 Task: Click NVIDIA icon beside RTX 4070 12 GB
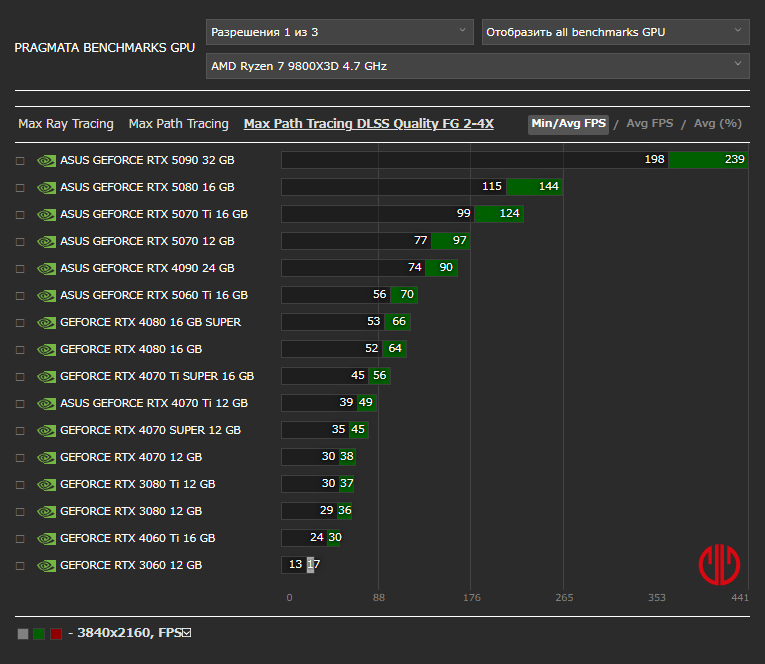pos(46,457)
